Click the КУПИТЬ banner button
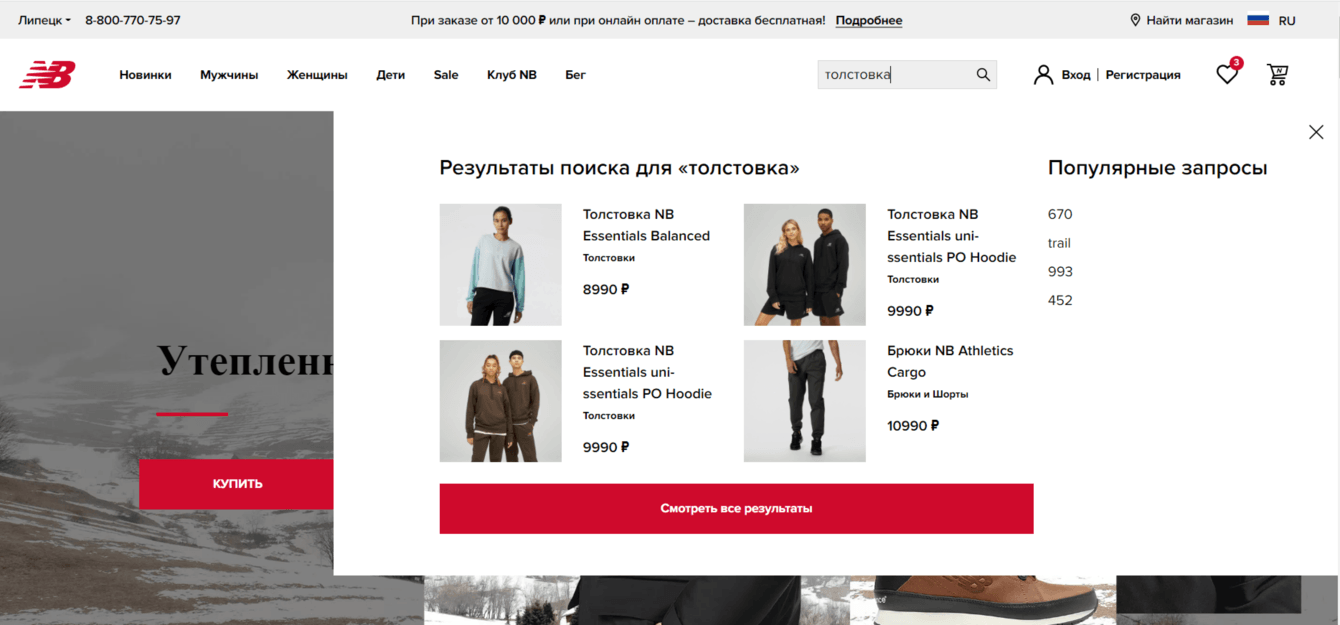 [x=237, y=484]
